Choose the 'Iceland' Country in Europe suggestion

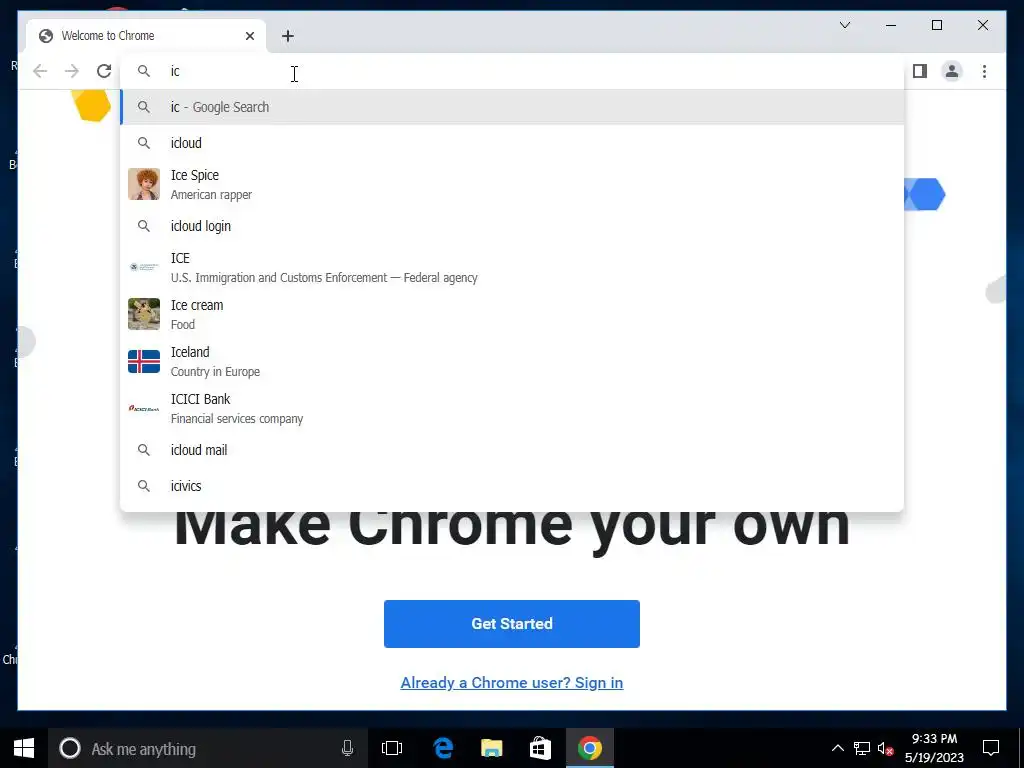(513, 361)
